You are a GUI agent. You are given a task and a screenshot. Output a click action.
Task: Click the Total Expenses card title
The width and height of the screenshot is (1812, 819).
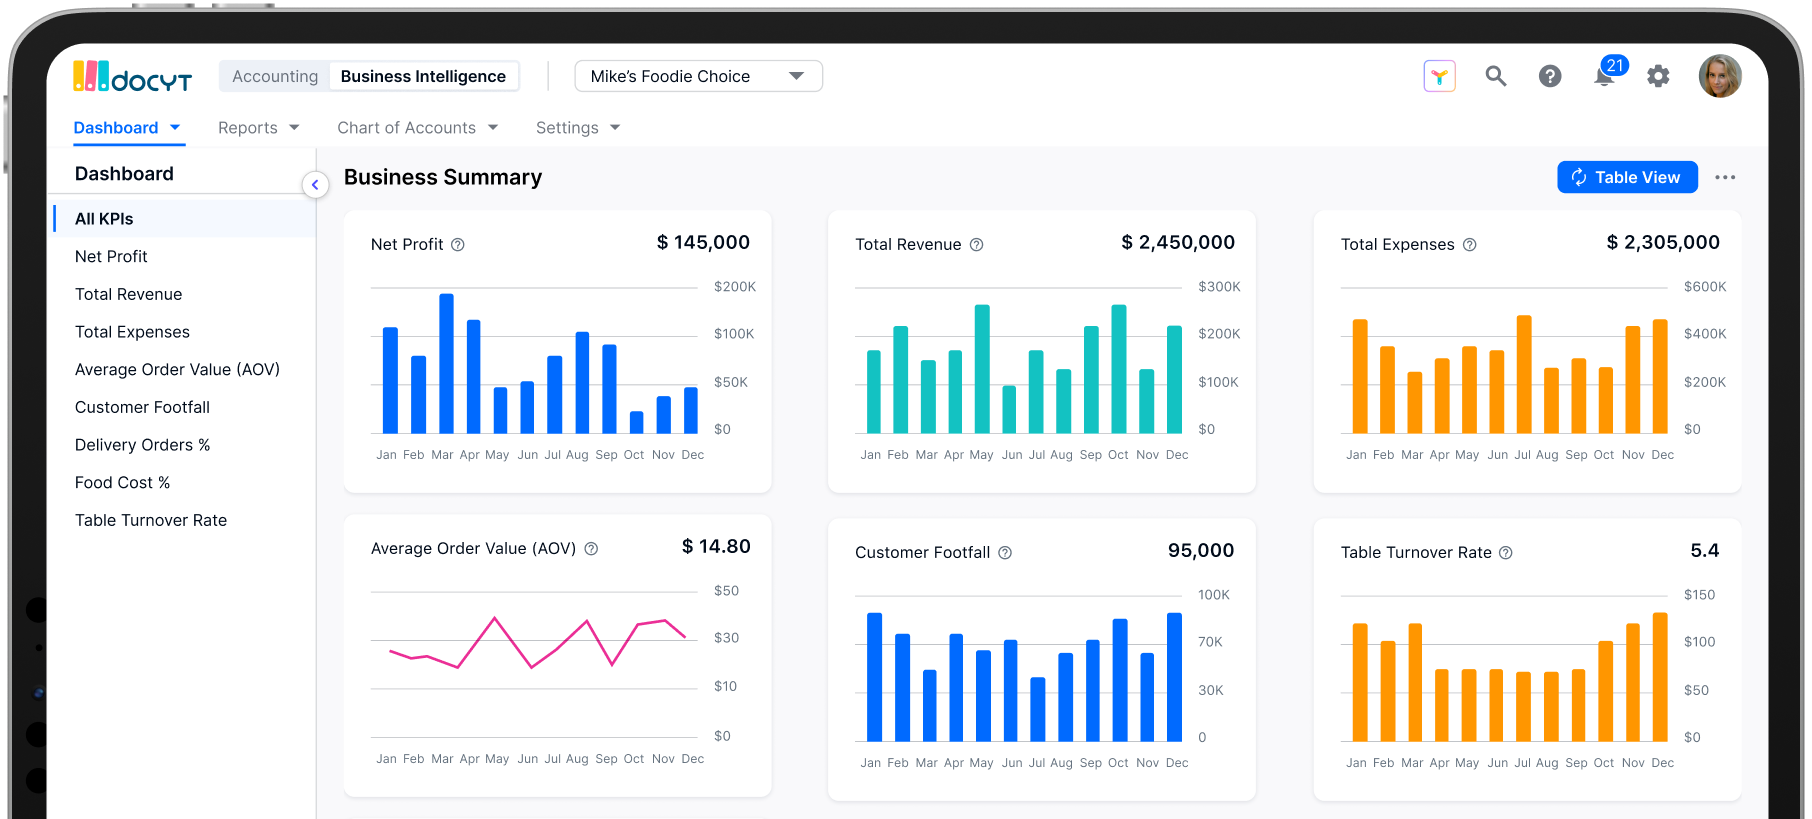click(1397, 245)
